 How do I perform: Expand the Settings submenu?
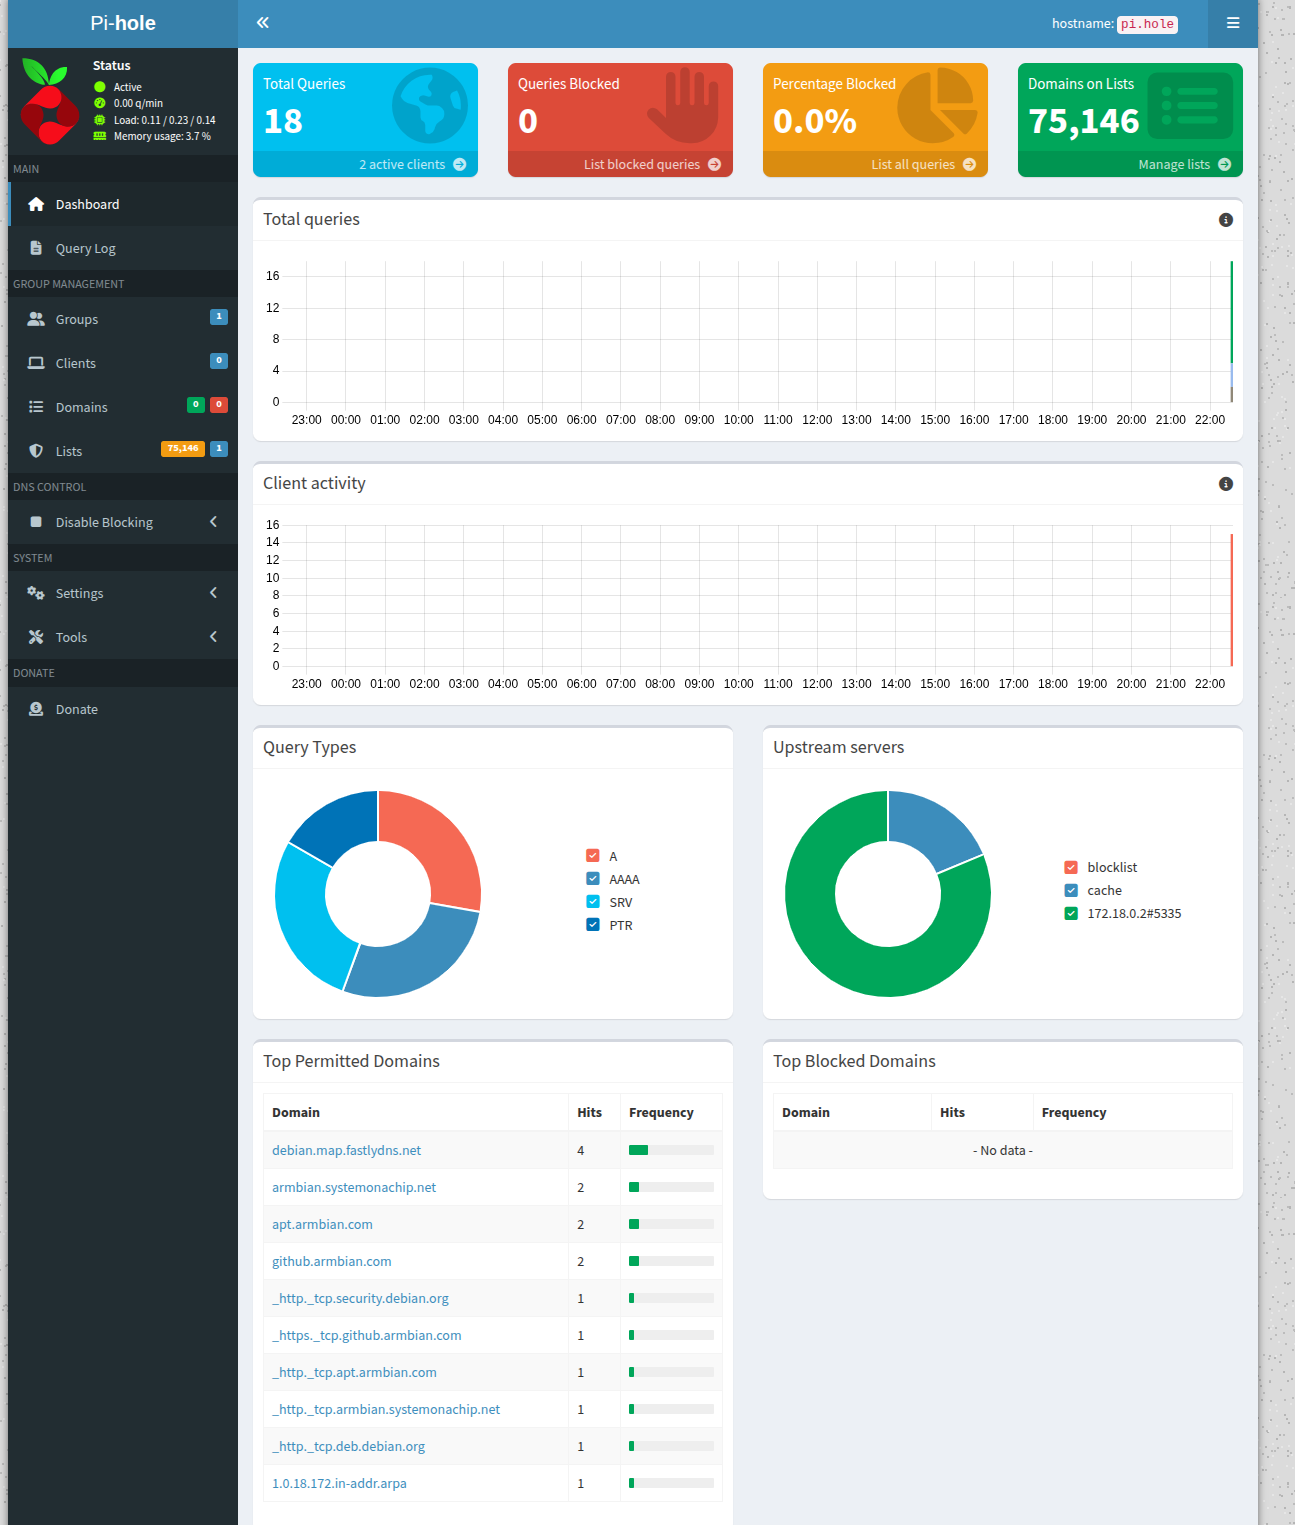(x=213, y=593)
